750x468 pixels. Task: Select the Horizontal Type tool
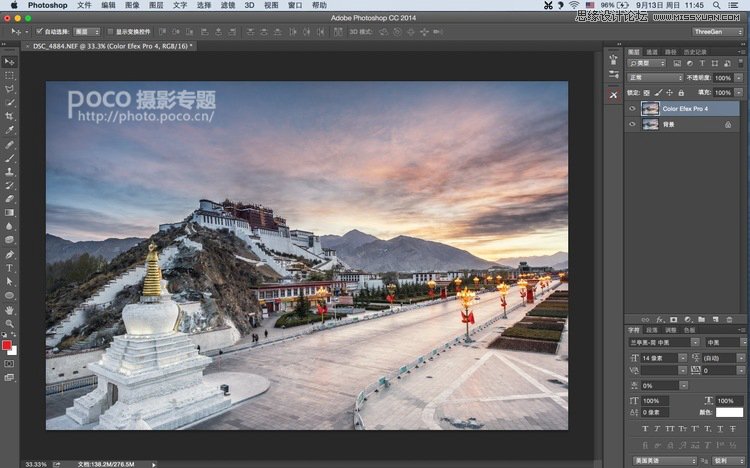pos(9,268)
